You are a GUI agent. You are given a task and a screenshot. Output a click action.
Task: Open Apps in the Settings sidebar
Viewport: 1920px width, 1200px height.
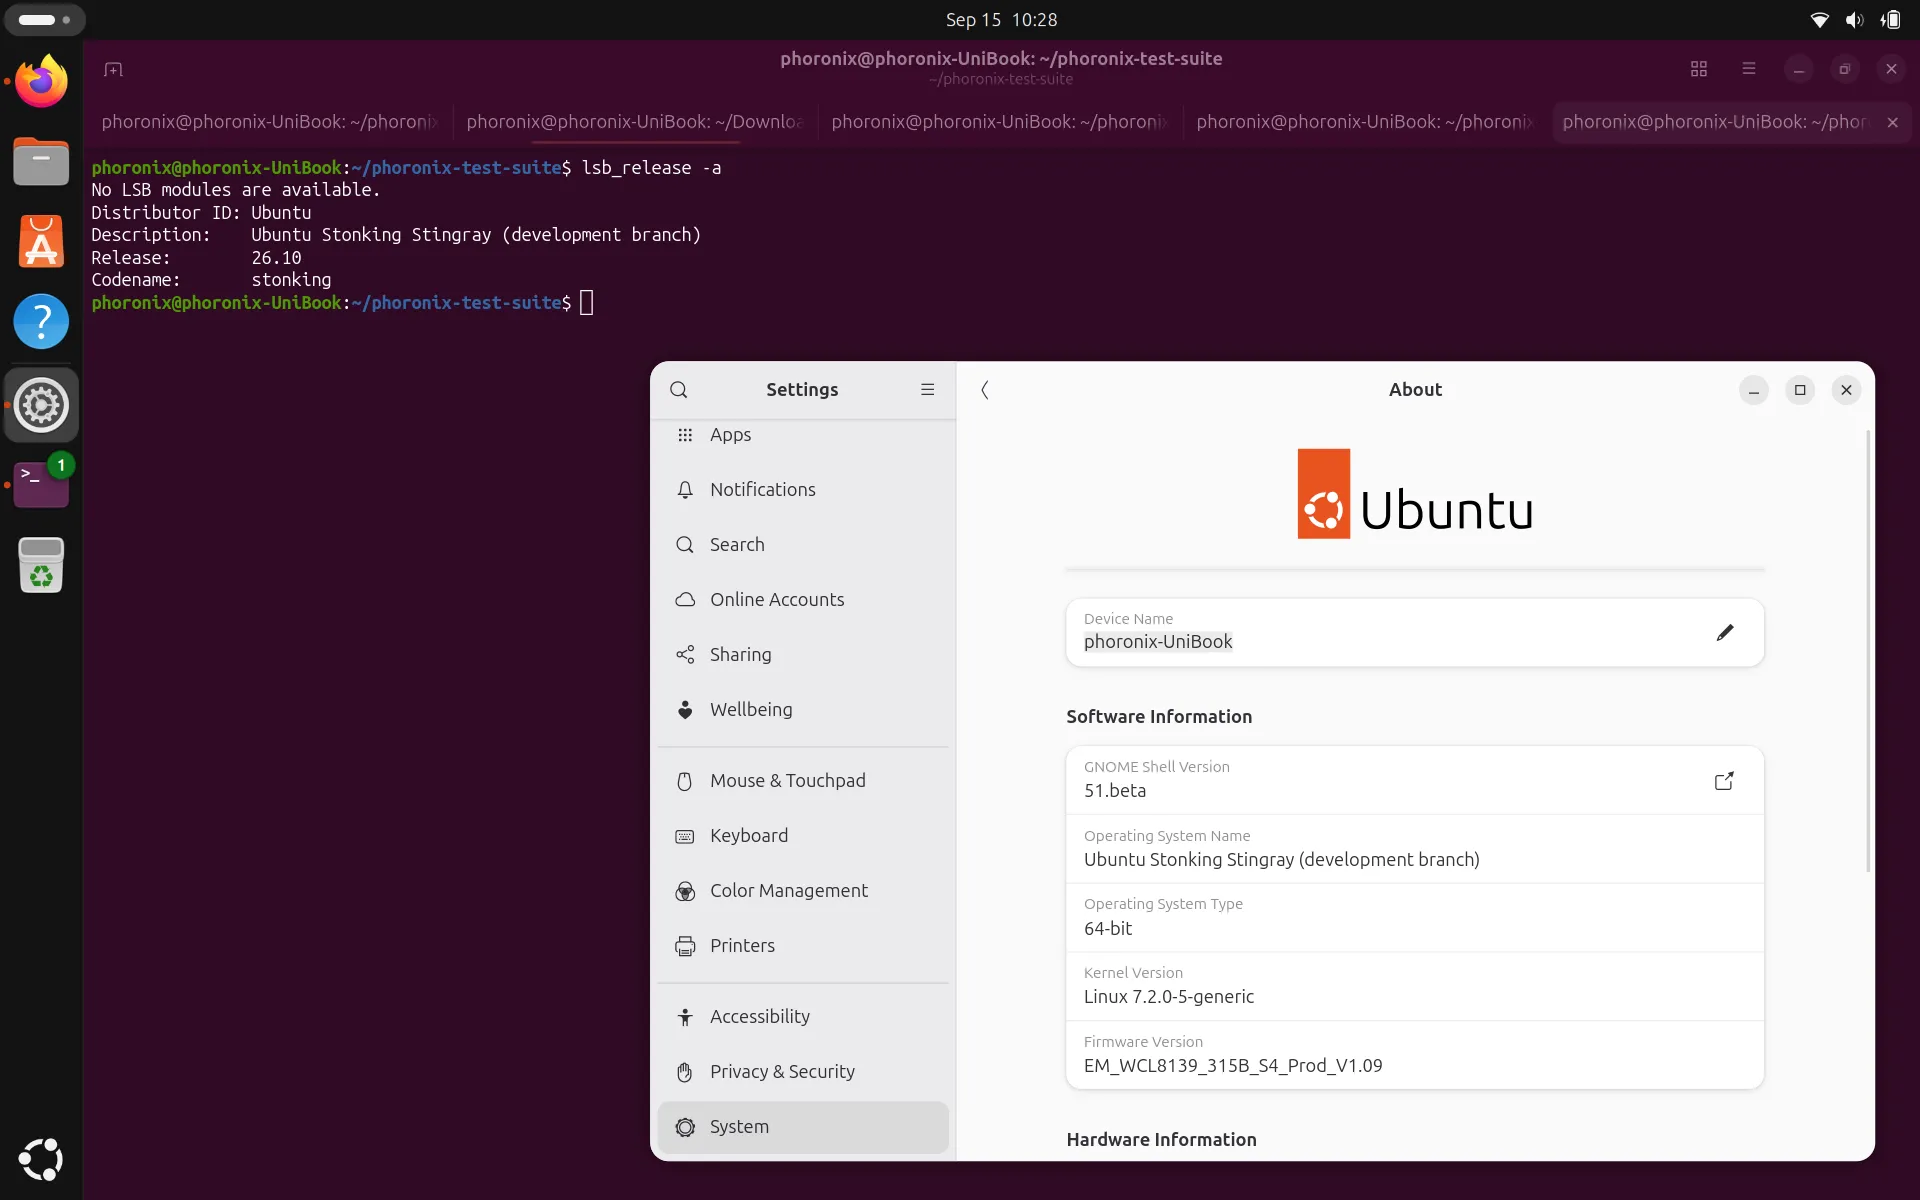click(x=803, y=435)
